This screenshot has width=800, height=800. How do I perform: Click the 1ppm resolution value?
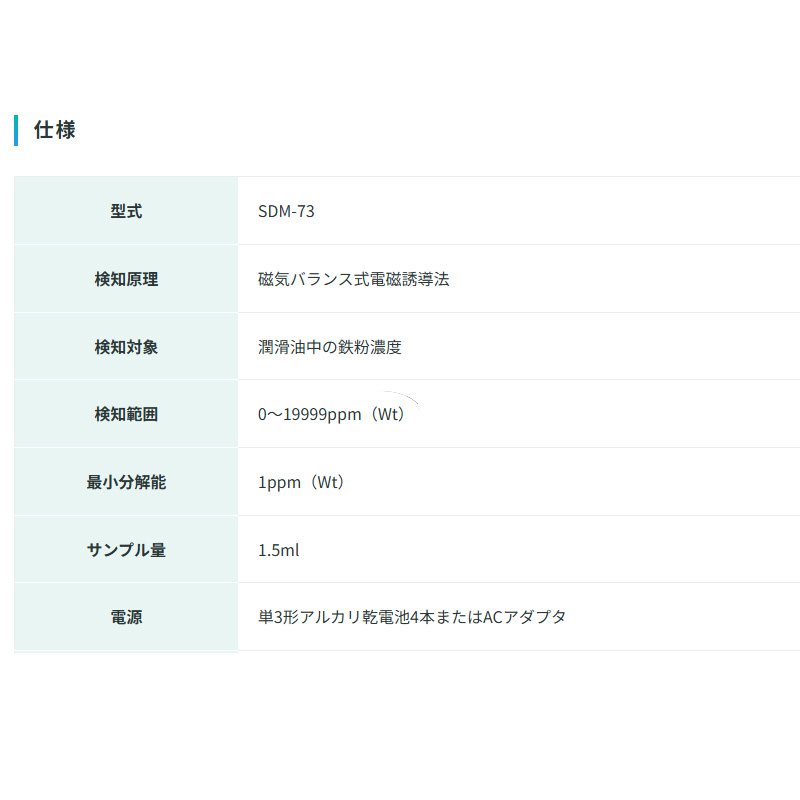(279, 482)
